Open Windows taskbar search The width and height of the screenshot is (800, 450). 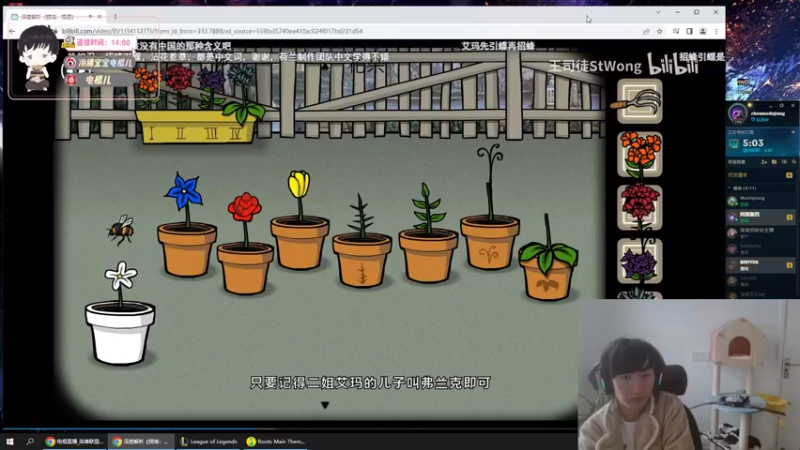(x=30, y=442)
